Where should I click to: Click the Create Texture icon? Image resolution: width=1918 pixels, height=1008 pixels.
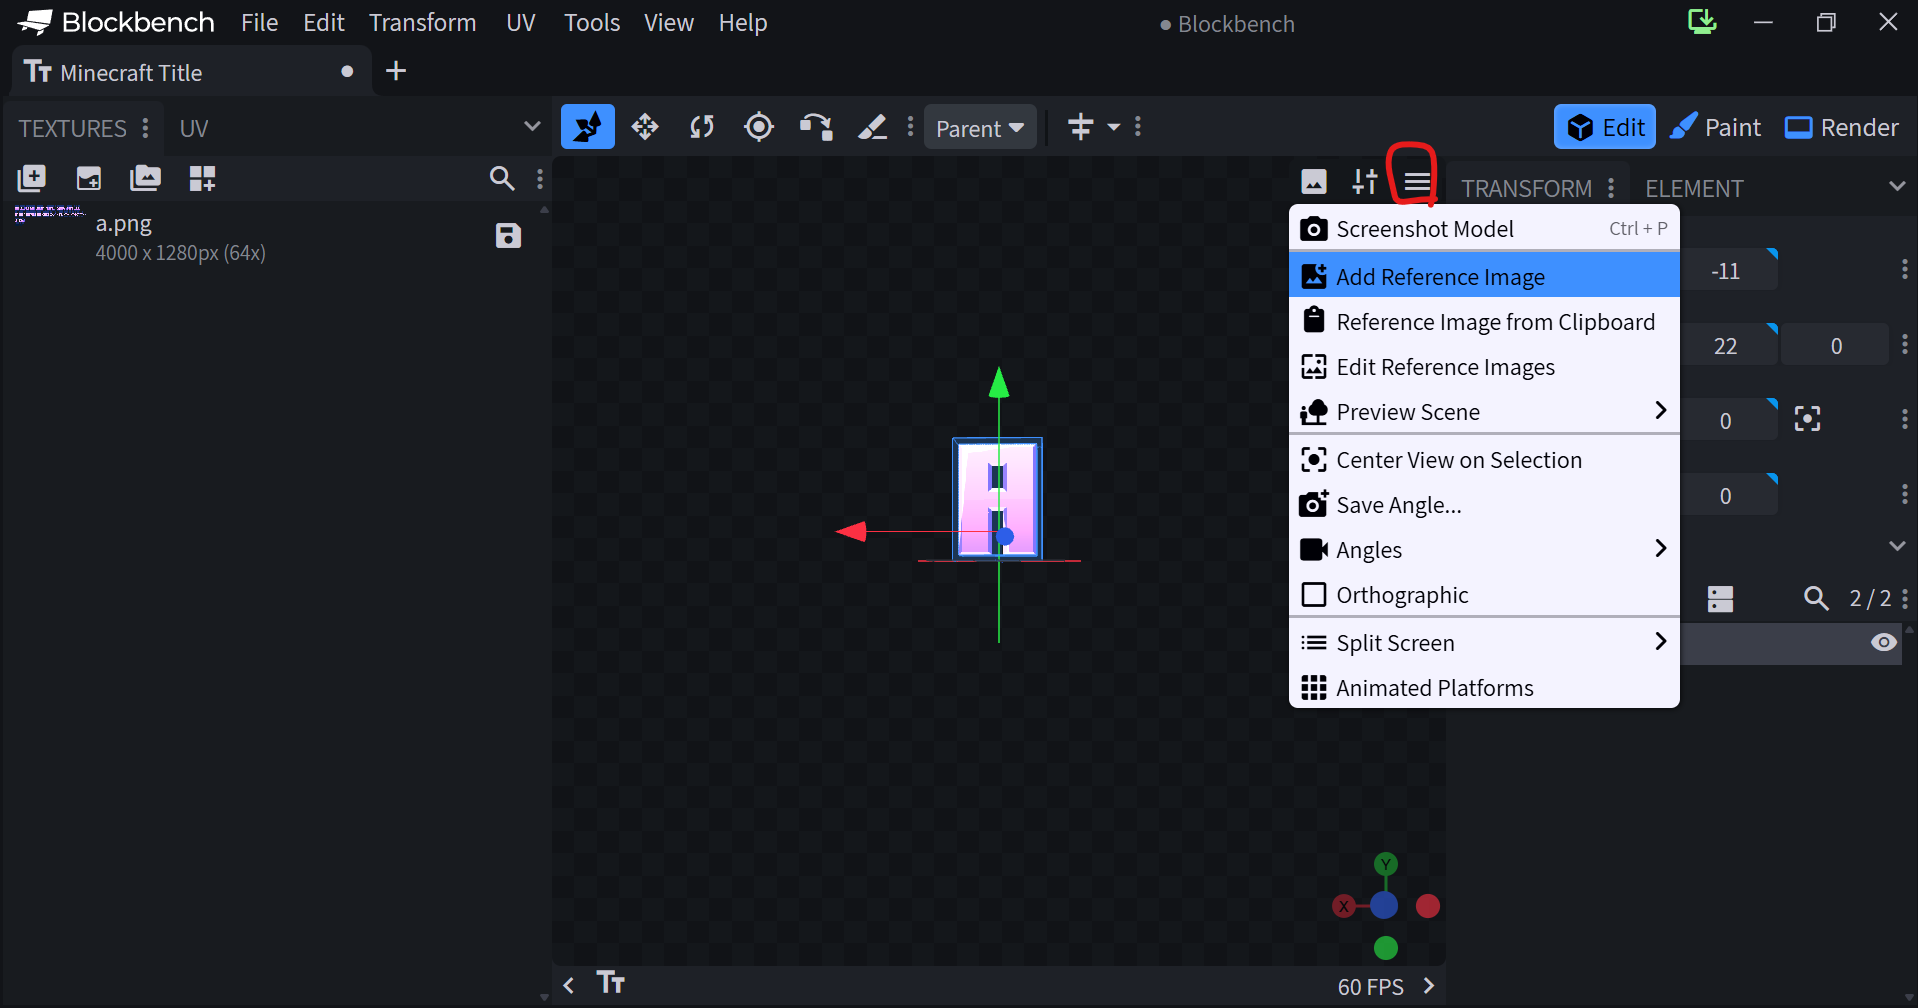[89, 179]
